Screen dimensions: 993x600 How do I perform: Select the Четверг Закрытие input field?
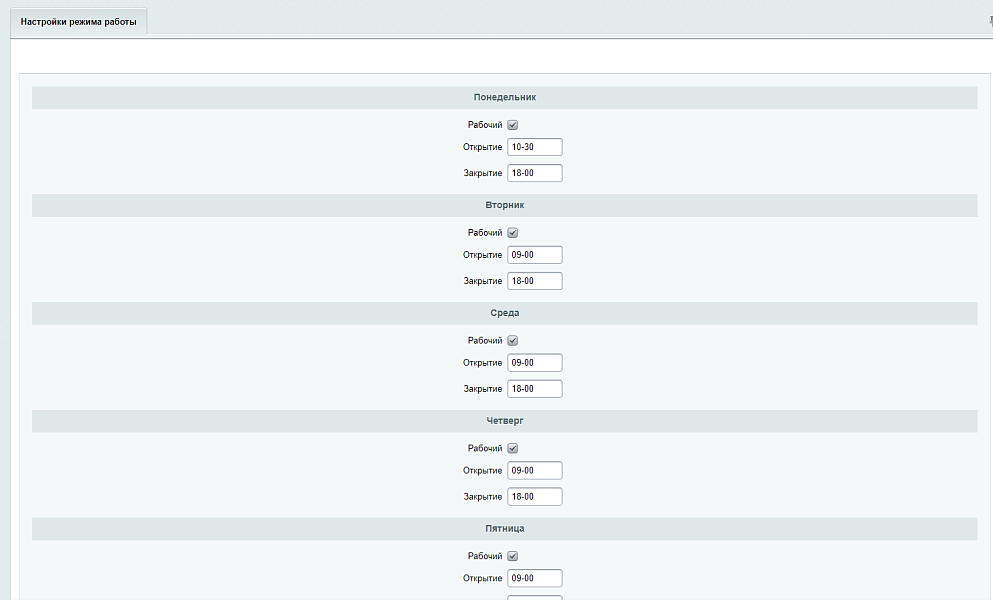click(x=534, y=497)
